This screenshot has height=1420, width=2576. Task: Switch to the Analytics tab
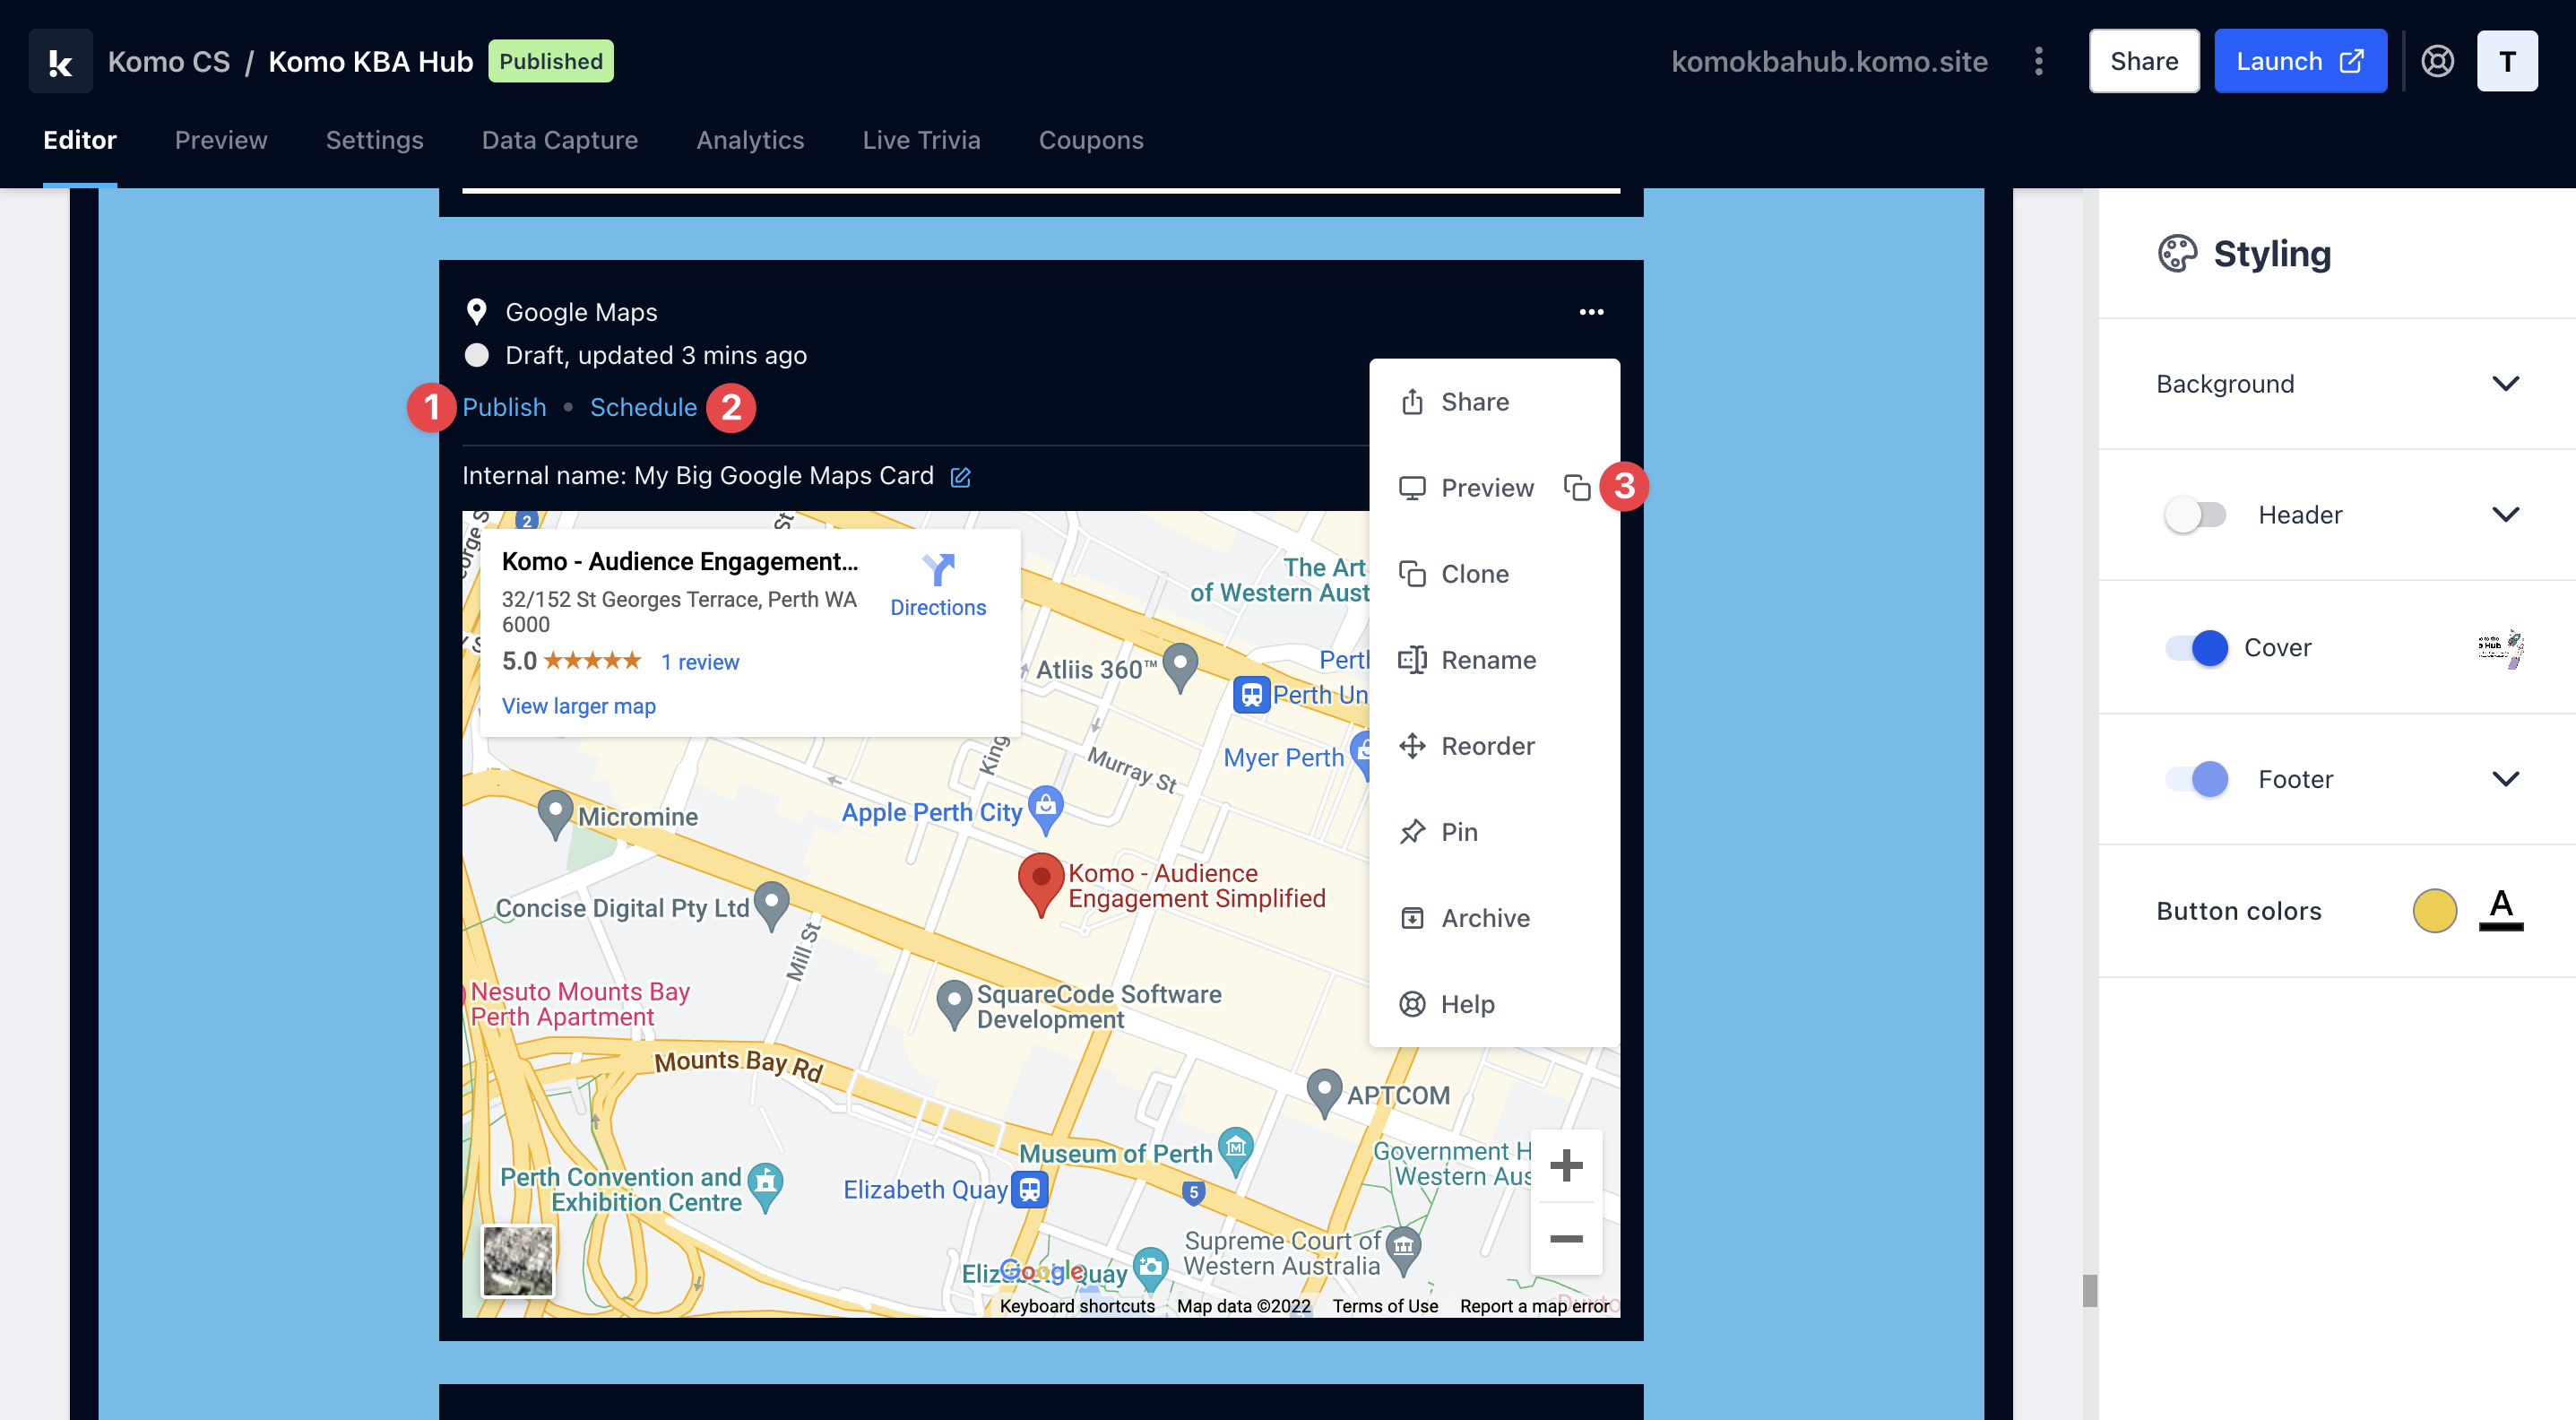click(x=750, y=140)
